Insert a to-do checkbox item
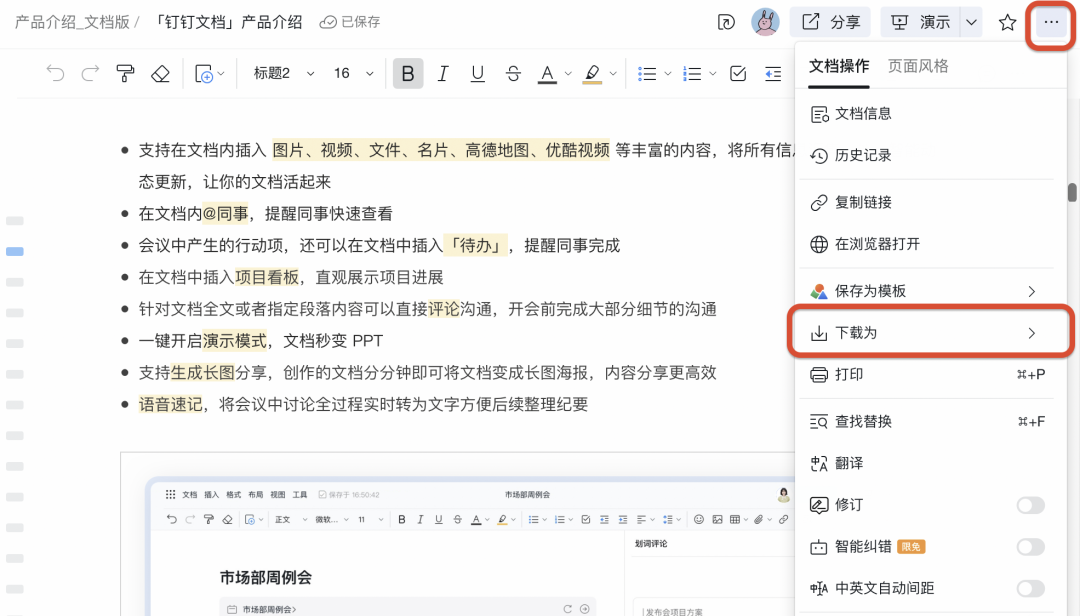 [738, 73]
